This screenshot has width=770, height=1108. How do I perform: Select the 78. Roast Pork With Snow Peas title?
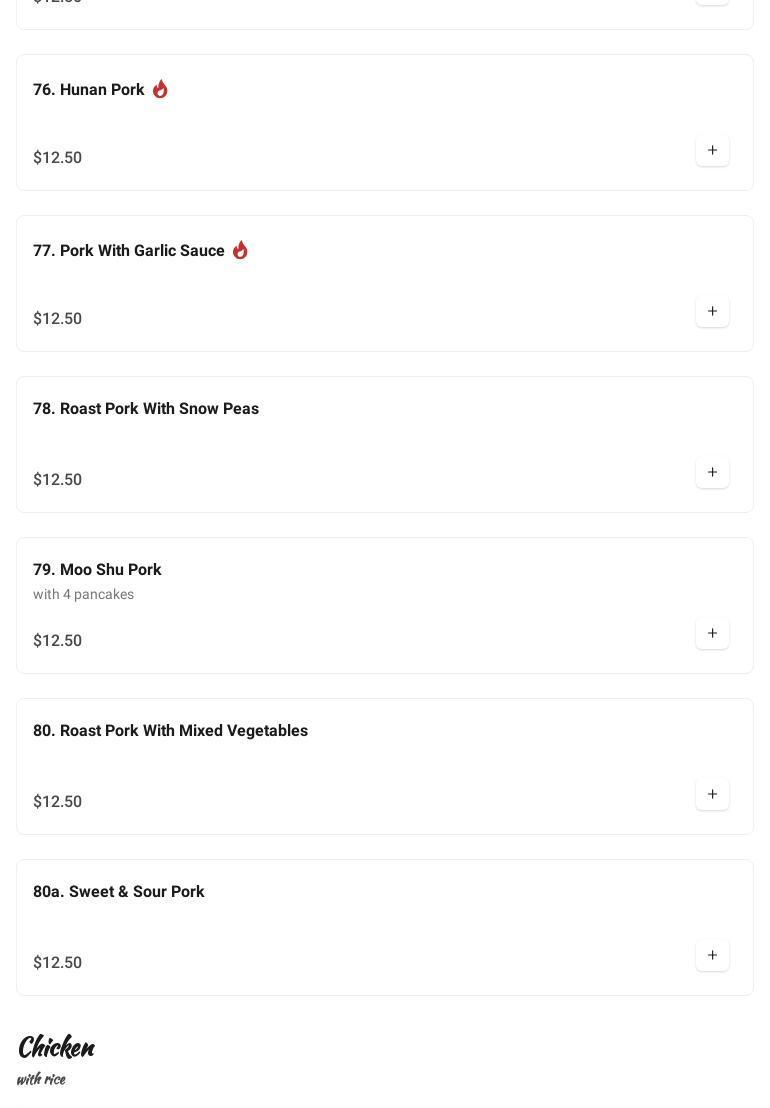[145, 409]
